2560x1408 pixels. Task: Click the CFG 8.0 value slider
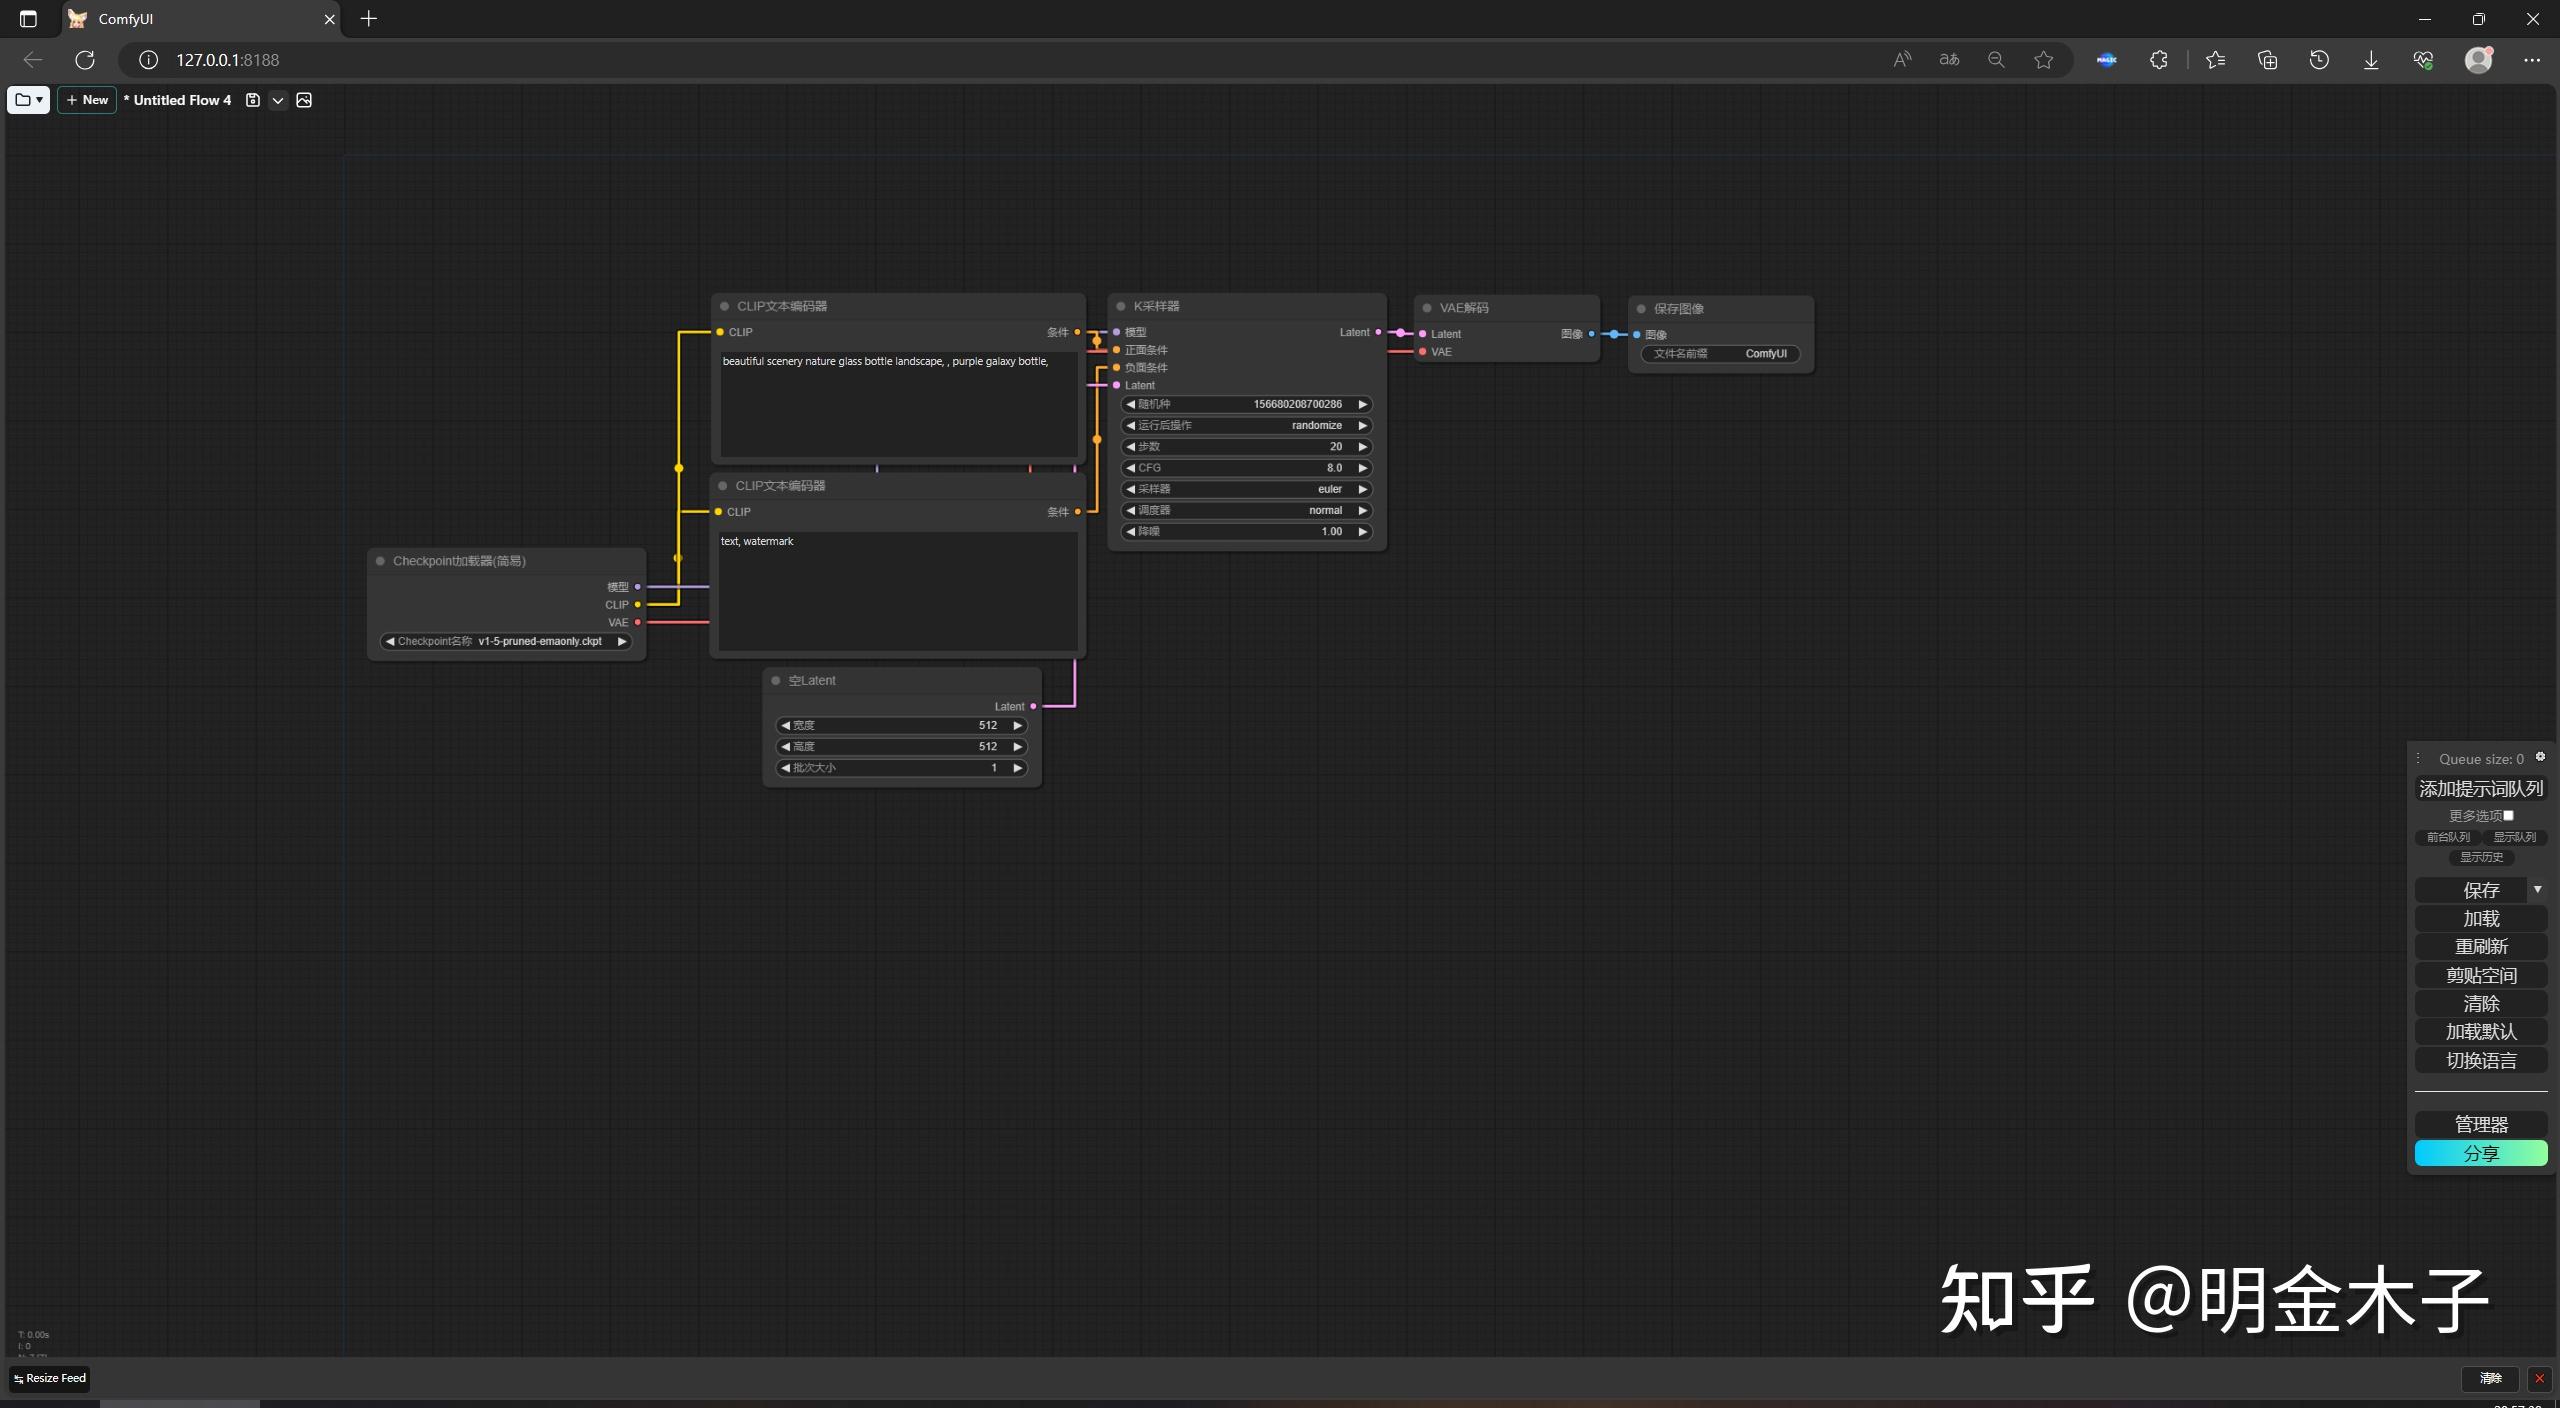click(x=1246, y=468)
